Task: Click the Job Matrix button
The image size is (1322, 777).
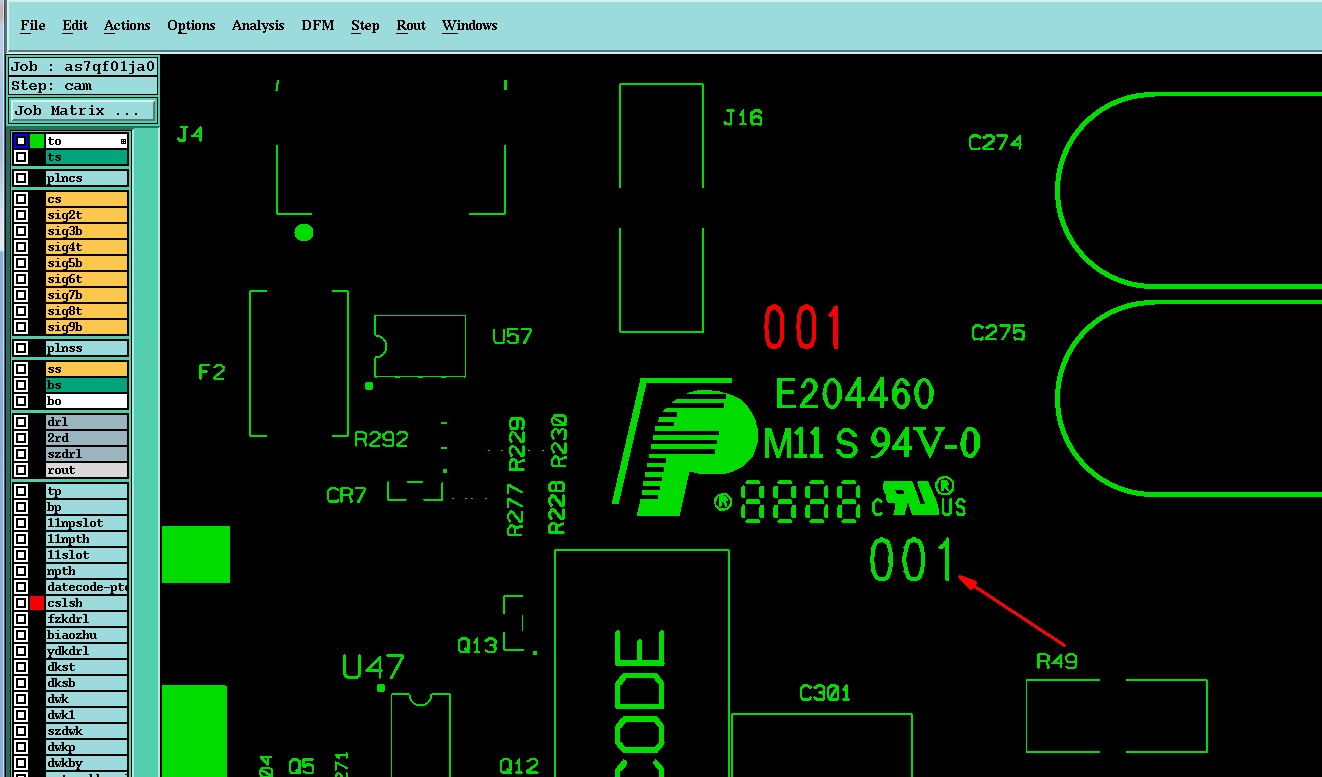Action: pyautogui.click(x=83, y=110)
